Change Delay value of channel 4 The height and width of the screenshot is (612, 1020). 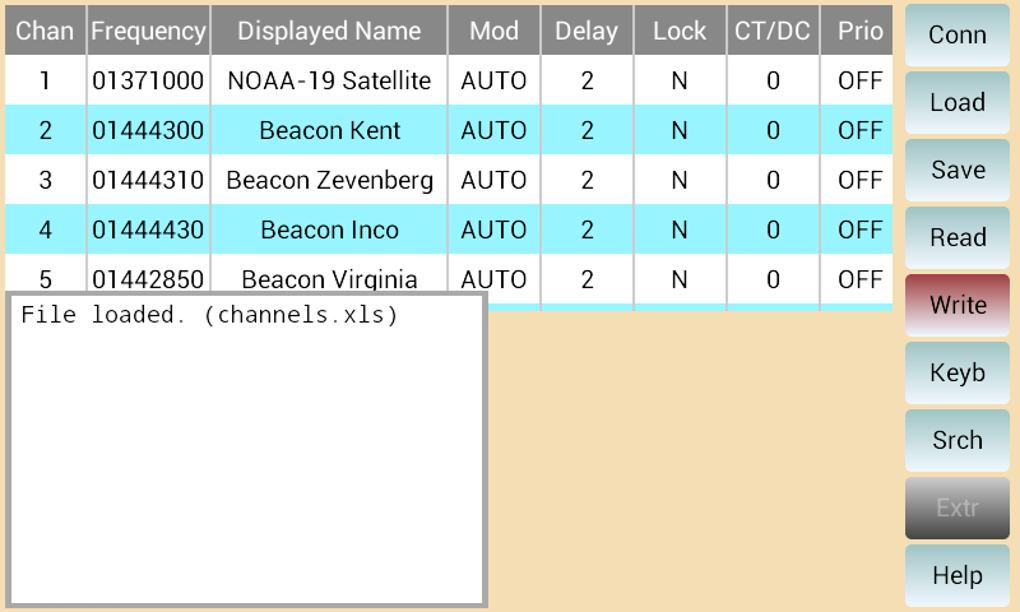pyautogui.click(x=587, y=230)
